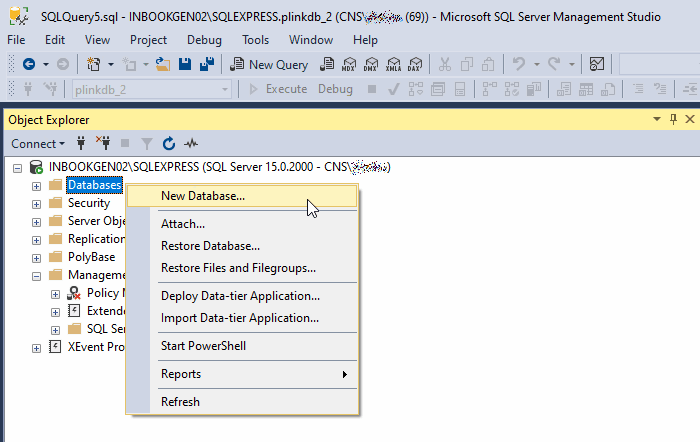Viewport: 700px width, 442px height.
Task: Expand the Replication folder
Action: [36, 240]
